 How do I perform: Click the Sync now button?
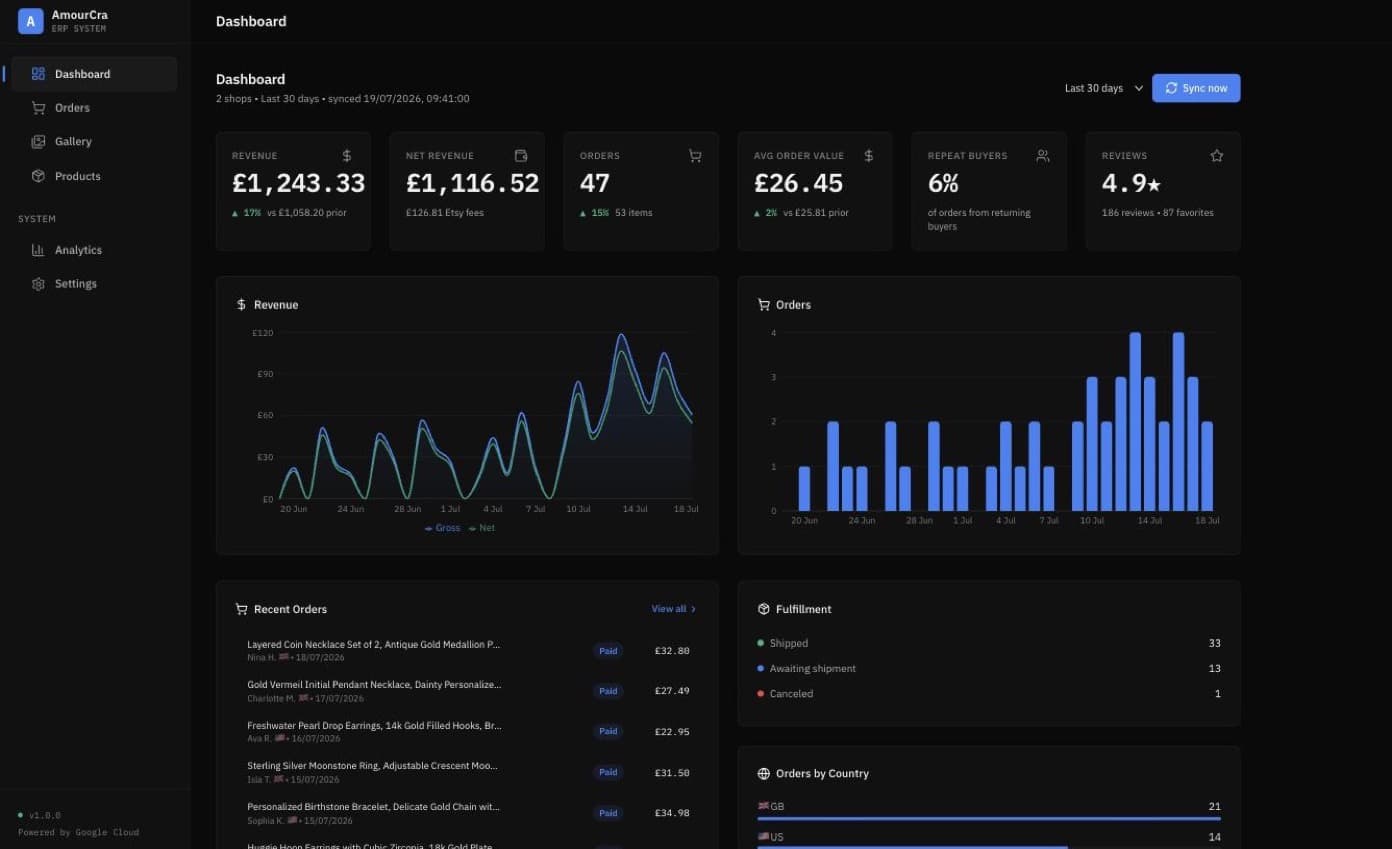point(1196,88)
